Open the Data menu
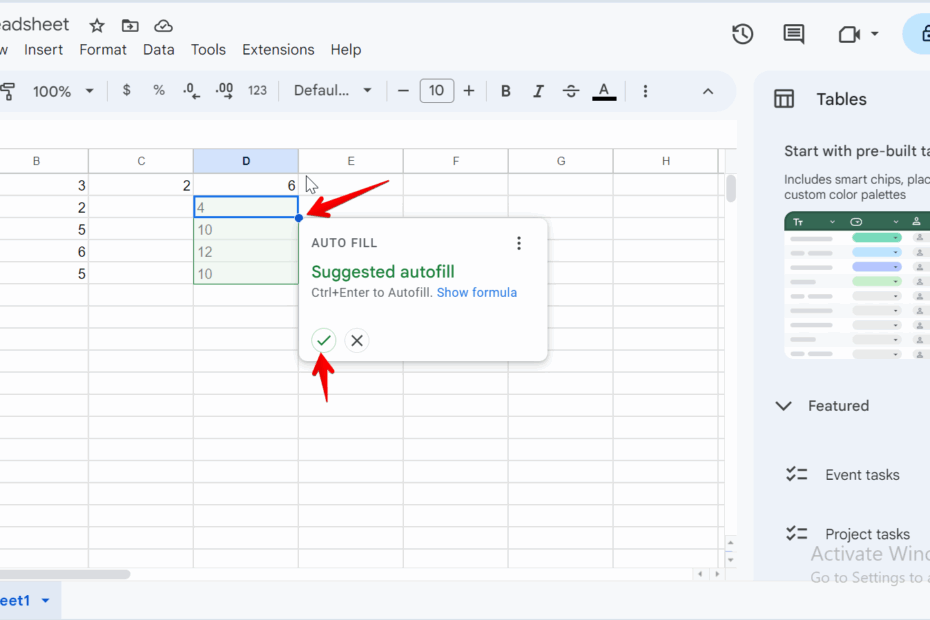This screenshot has height=620, width=930. [158, 50]
